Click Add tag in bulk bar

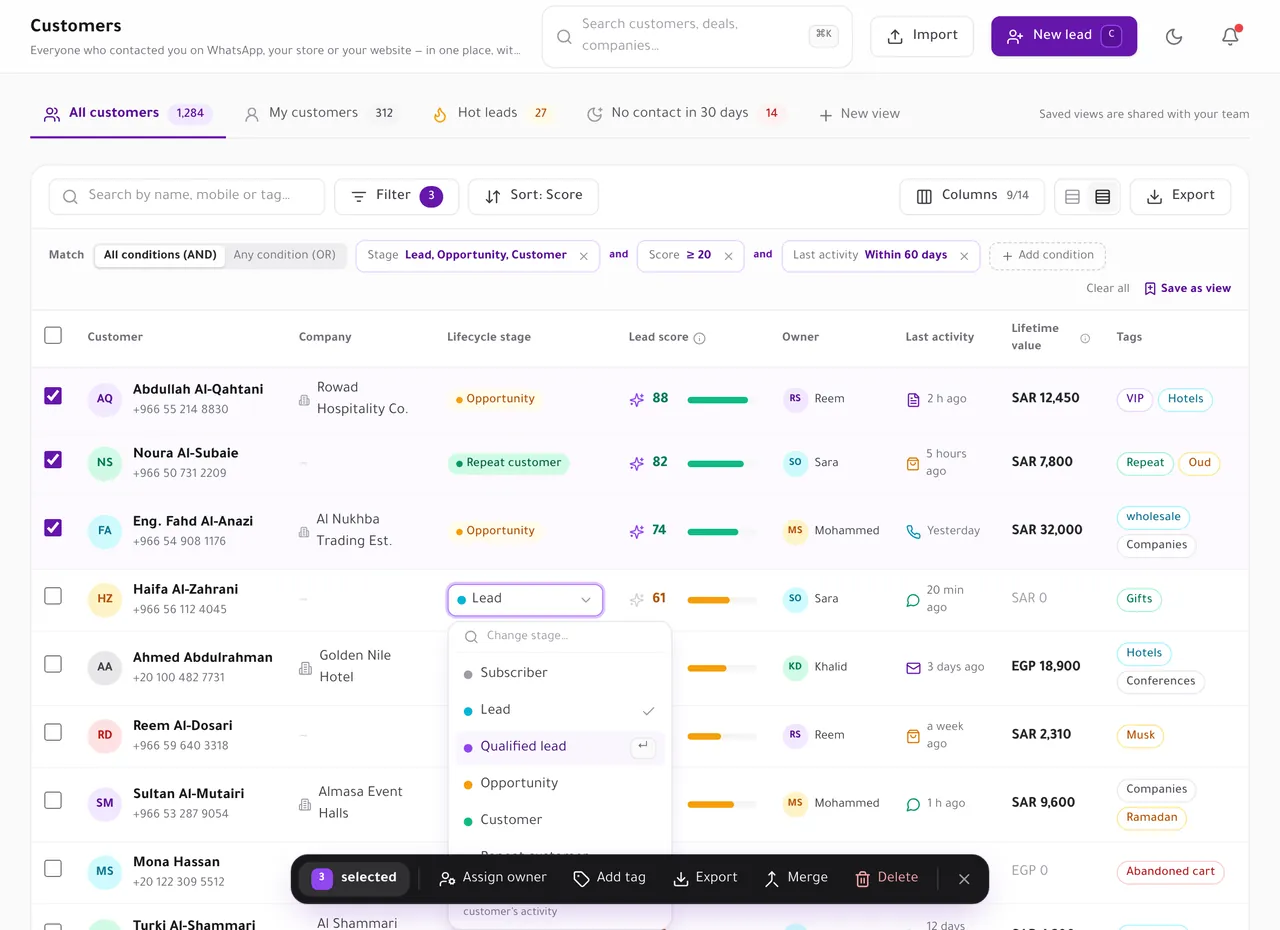[609, 878]
